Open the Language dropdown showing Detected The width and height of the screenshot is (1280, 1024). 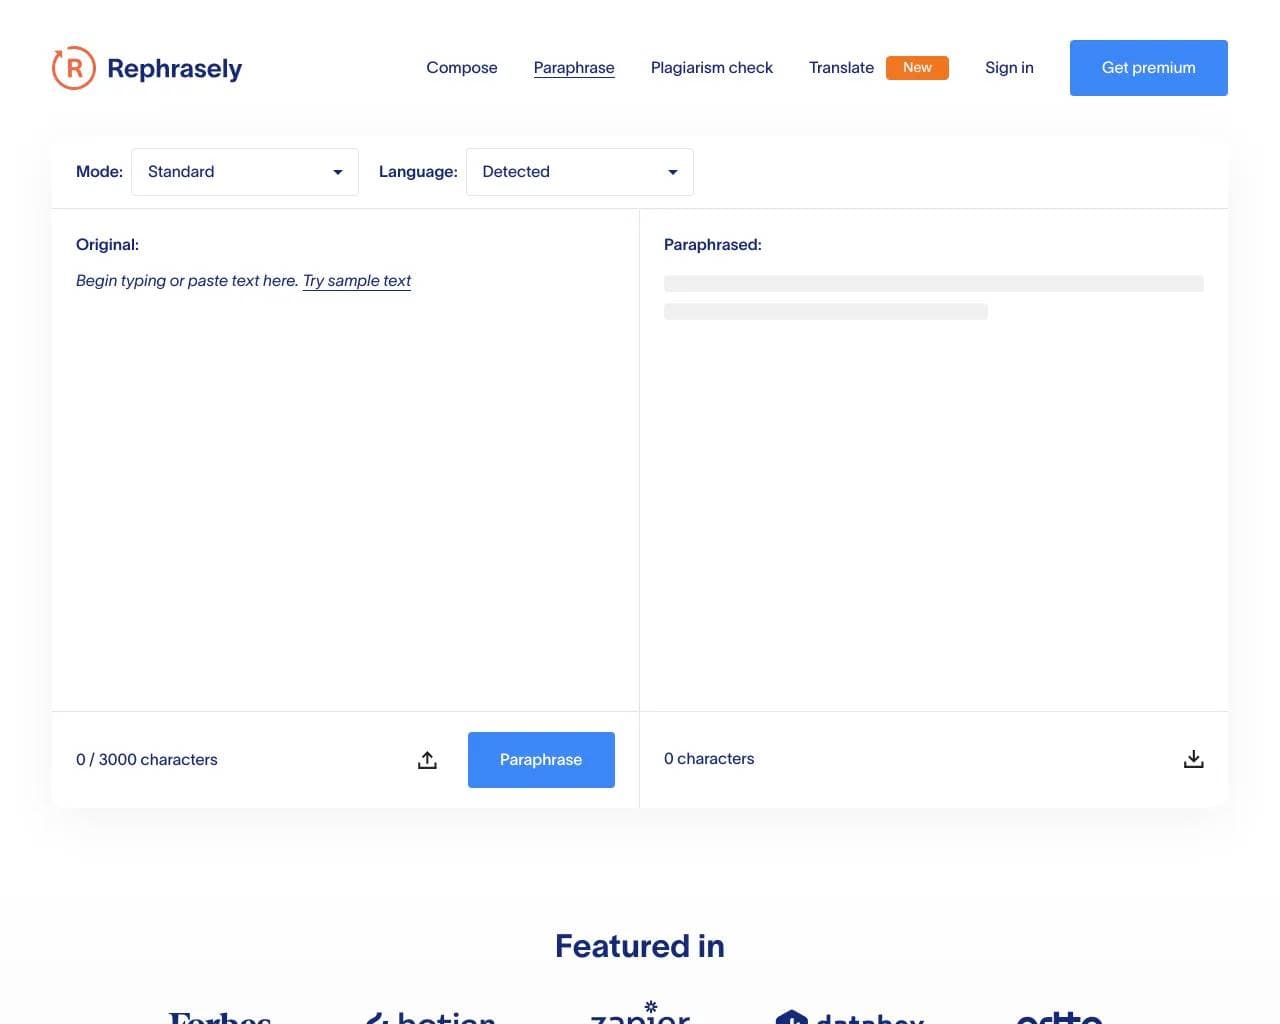[580, 172]
